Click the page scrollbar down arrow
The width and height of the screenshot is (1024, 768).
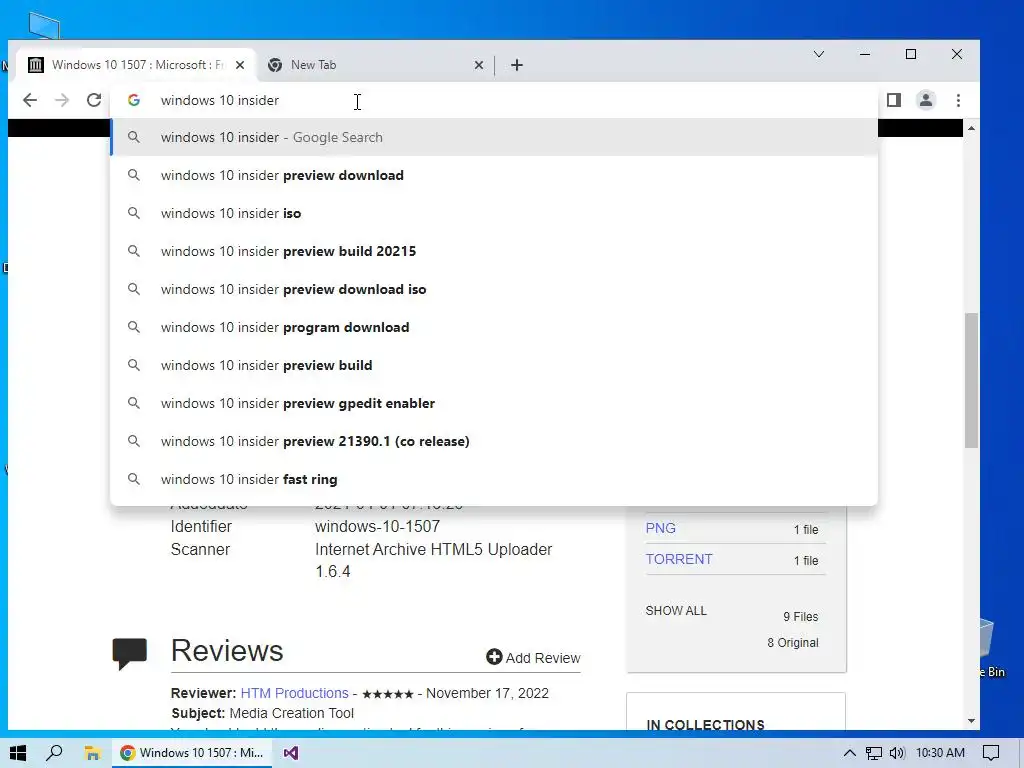click(x=971, y=721)
